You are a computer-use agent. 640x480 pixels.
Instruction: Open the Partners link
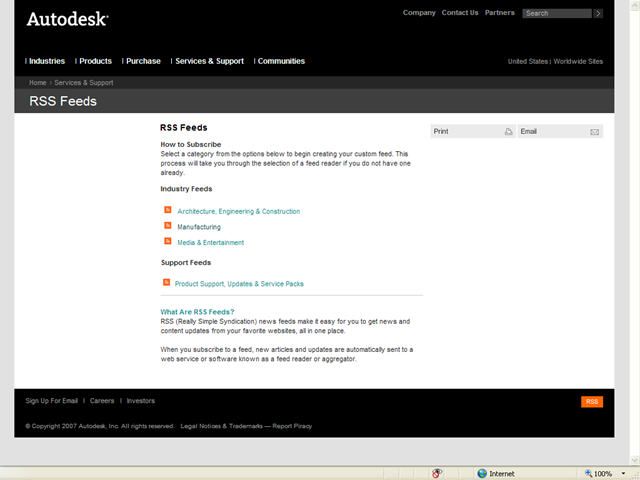click(500, 13)
